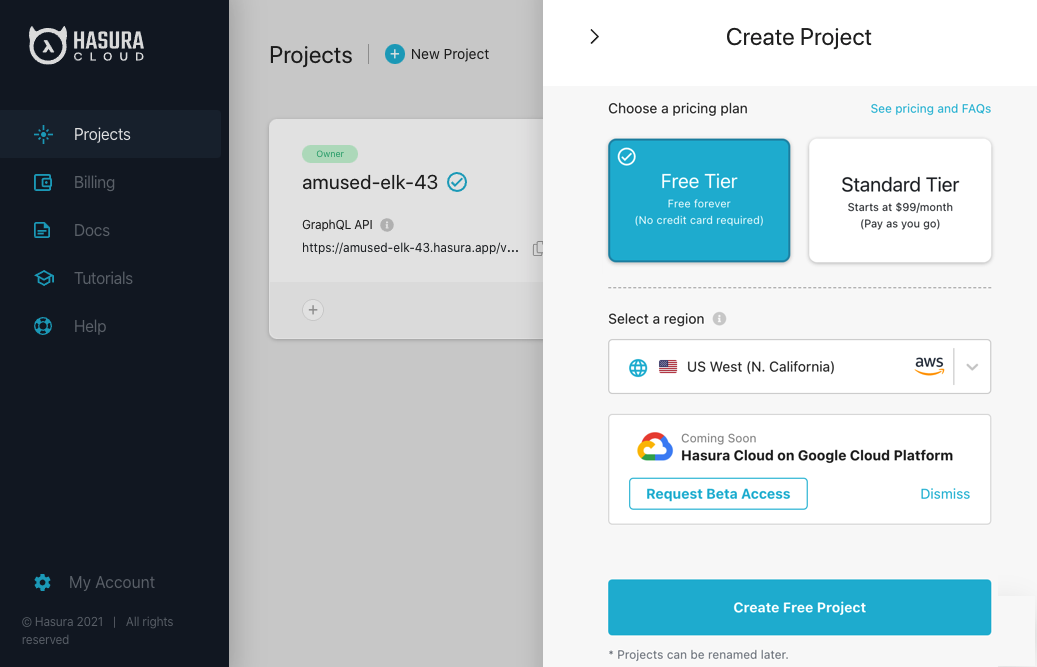Open Docs from the sidebar
Image resolution: width=1037 pixels, height=667 pixels.
(41, 230)
